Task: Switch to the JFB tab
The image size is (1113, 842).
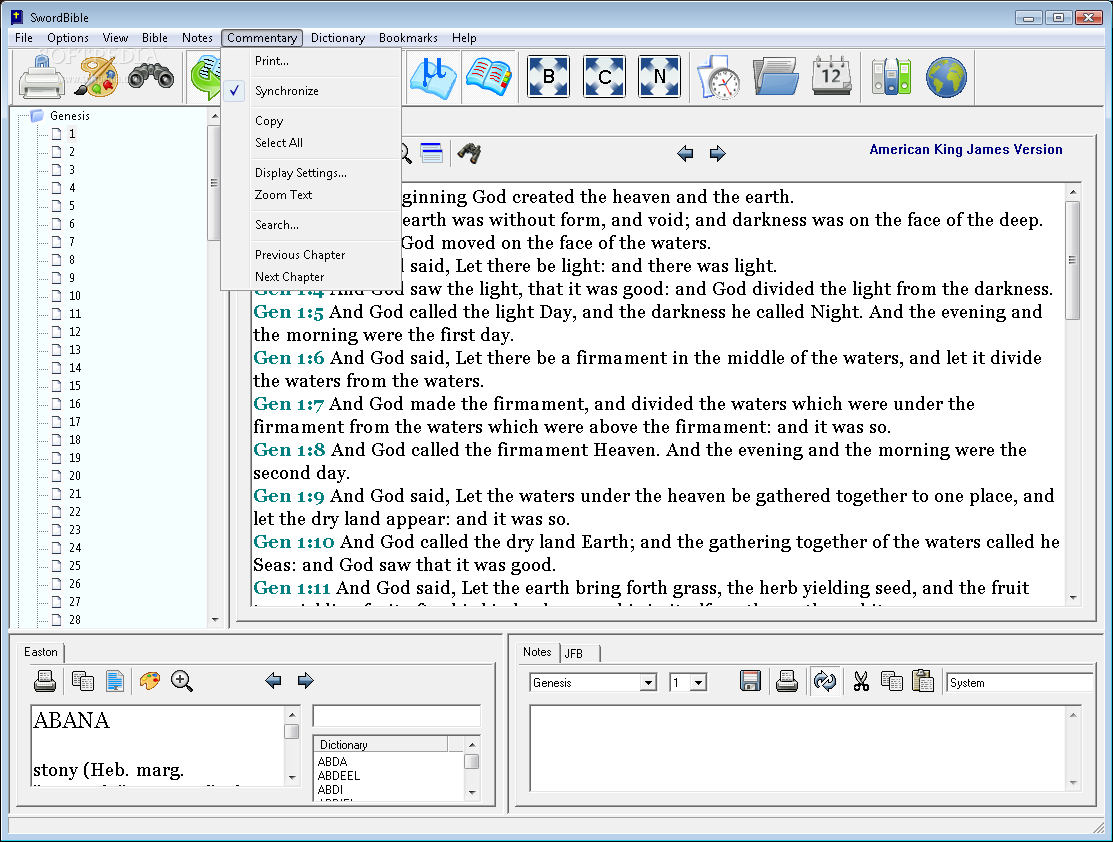Action: 578,653
